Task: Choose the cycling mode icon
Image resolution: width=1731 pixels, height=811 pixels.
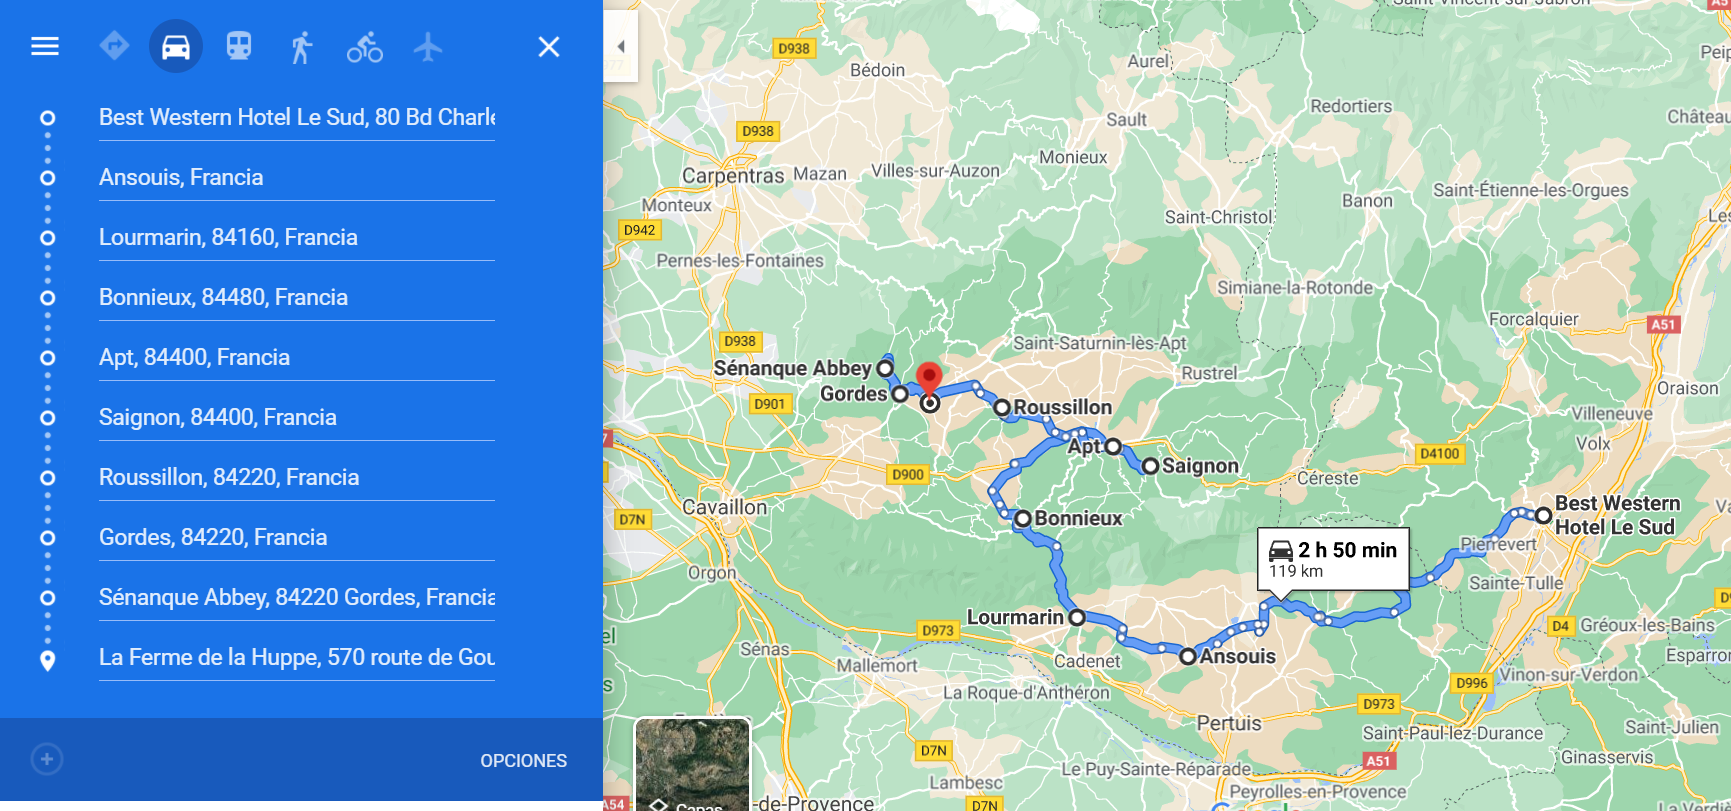Action: [365, 47]
